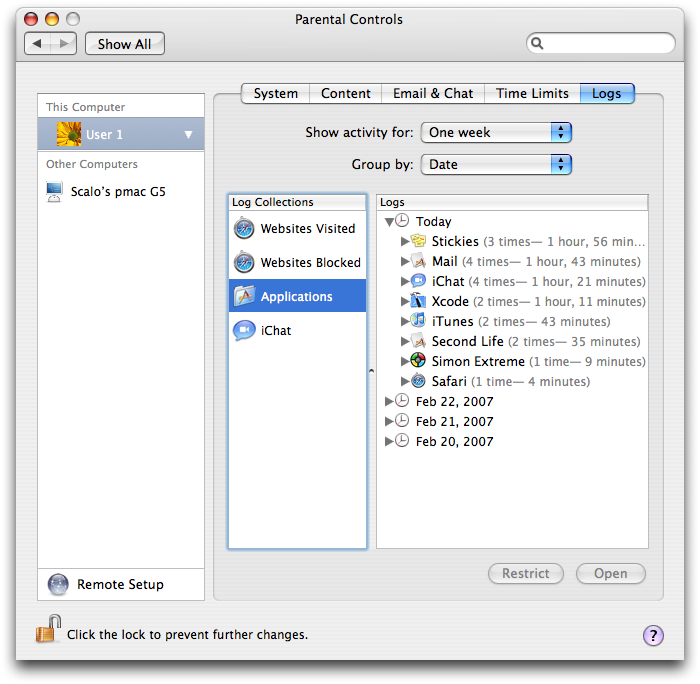
Task: Open the User 1 actions triangle menu
Action: 188,134
